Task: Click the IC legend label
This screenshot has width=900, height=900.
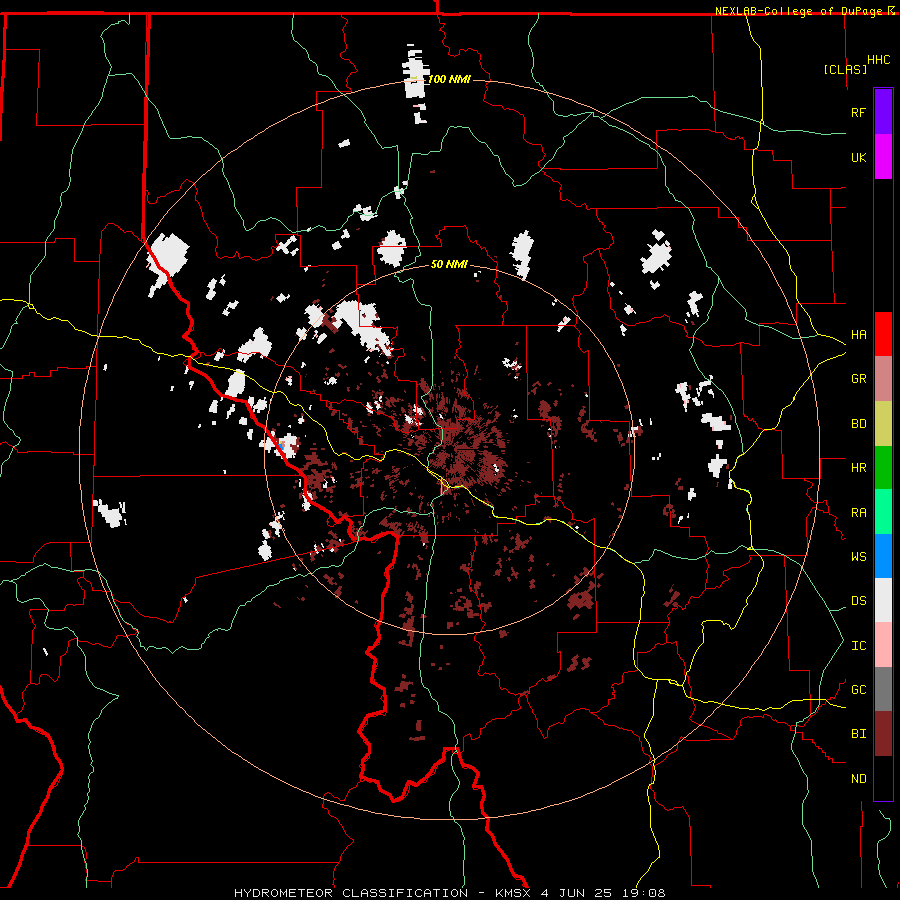Action: tap(858, 645)
